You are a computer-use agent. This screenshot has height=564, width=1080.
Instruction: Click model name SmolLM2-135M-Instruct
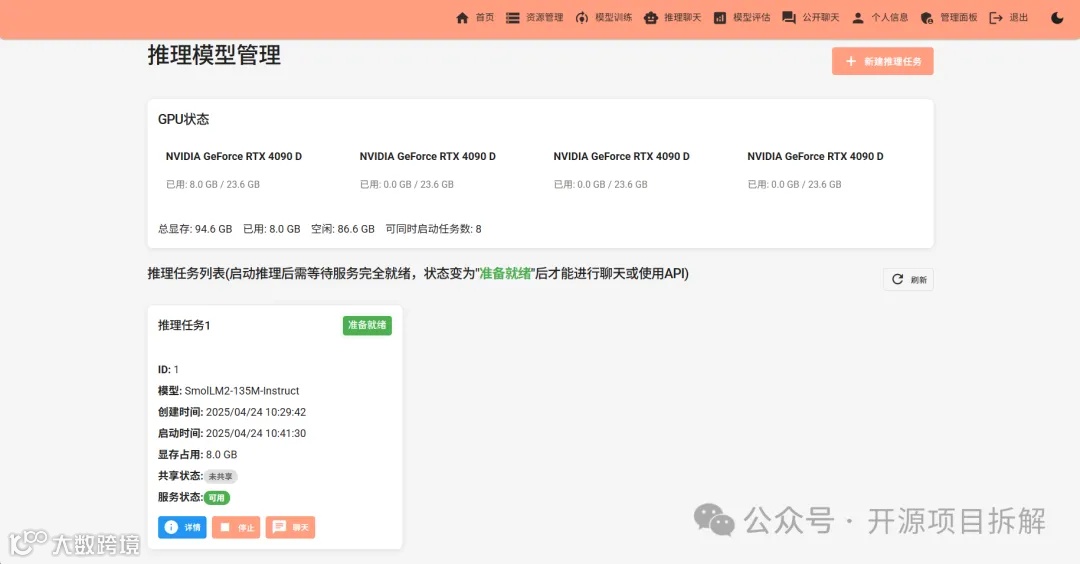point(242,390)
